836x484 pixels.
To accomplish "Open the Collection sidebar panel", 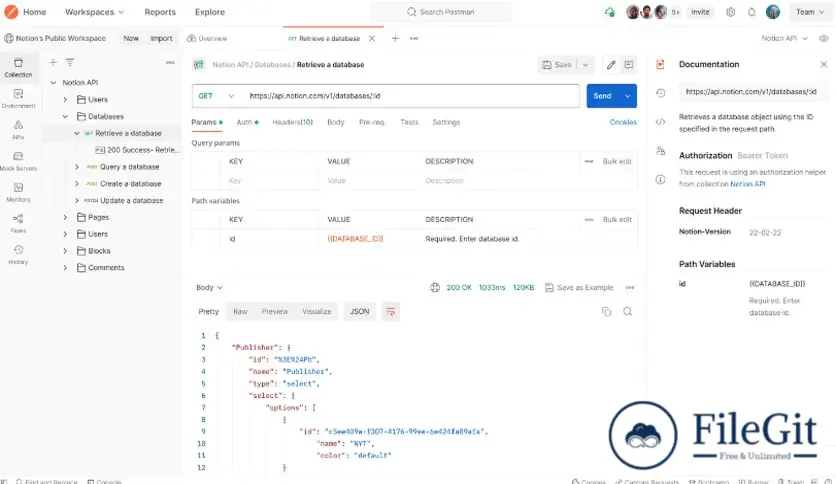I will pyautogui.click(x=18, y=68).
